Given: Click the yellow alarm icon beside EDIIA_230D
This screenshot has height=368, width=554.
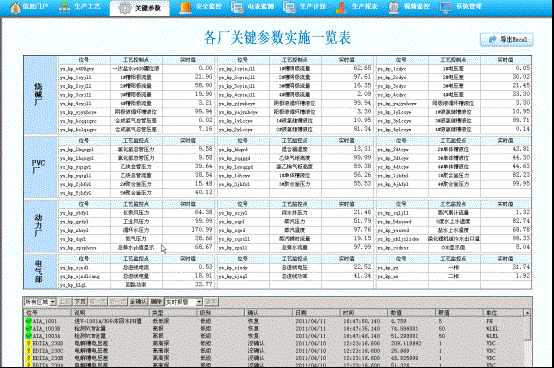Looking at the screenshot, I should pos(29,343).
